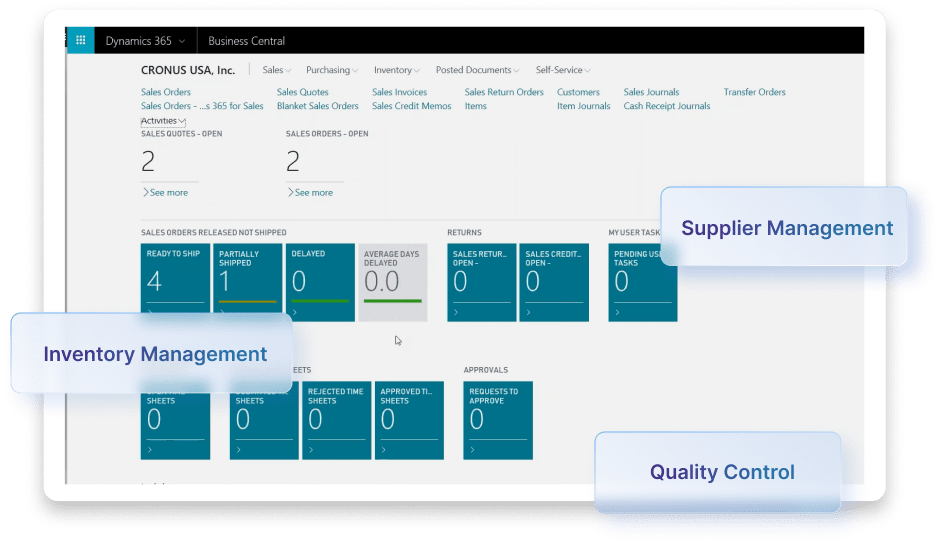938x544 pixels.
Task: Open Blanket Sales Orders link
Action: pos(318,106)
